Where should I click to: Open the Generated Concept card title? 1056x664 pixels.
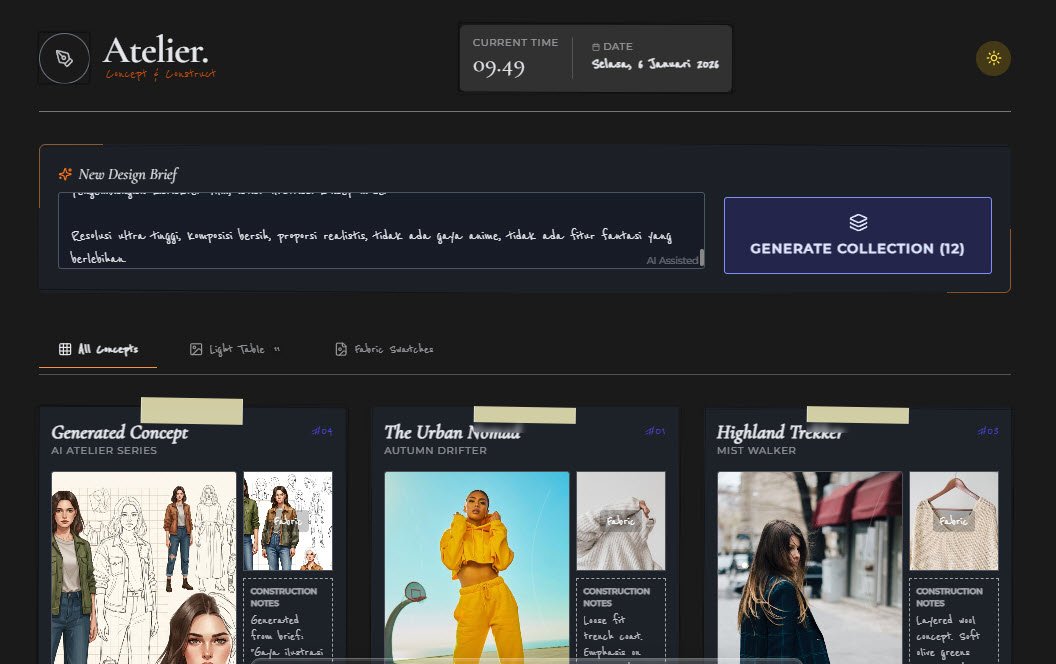click(x=120, y=432)
